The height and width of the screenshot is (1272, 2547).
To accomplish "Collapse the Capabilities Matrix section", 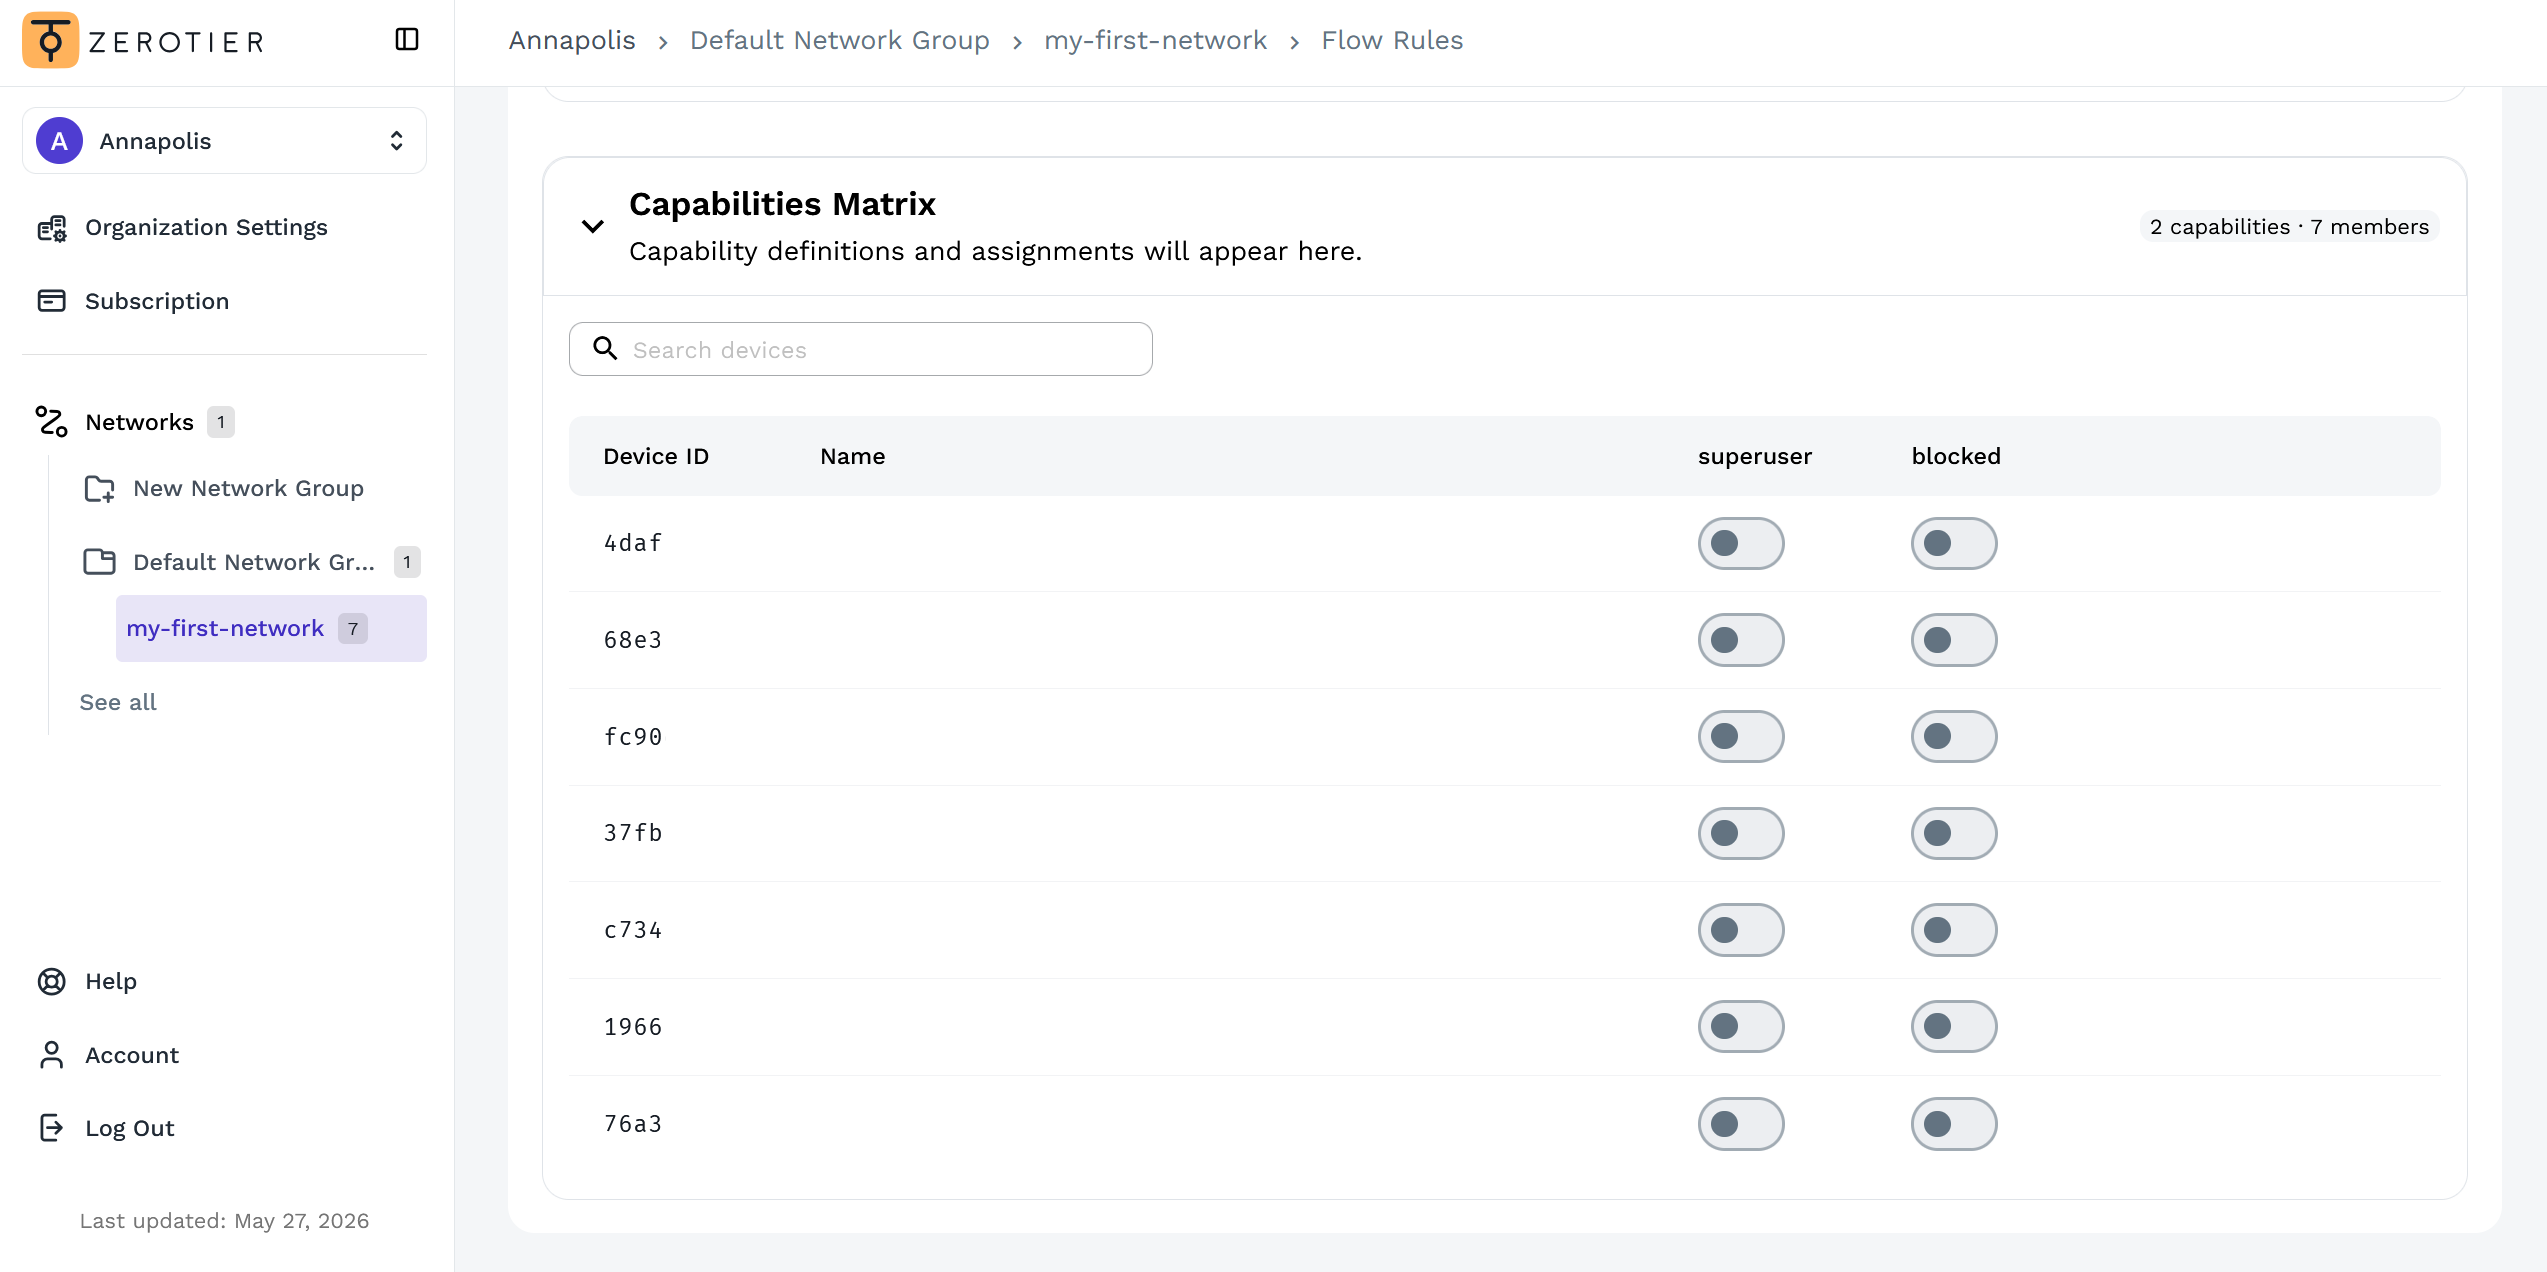I will coord(593,227).
